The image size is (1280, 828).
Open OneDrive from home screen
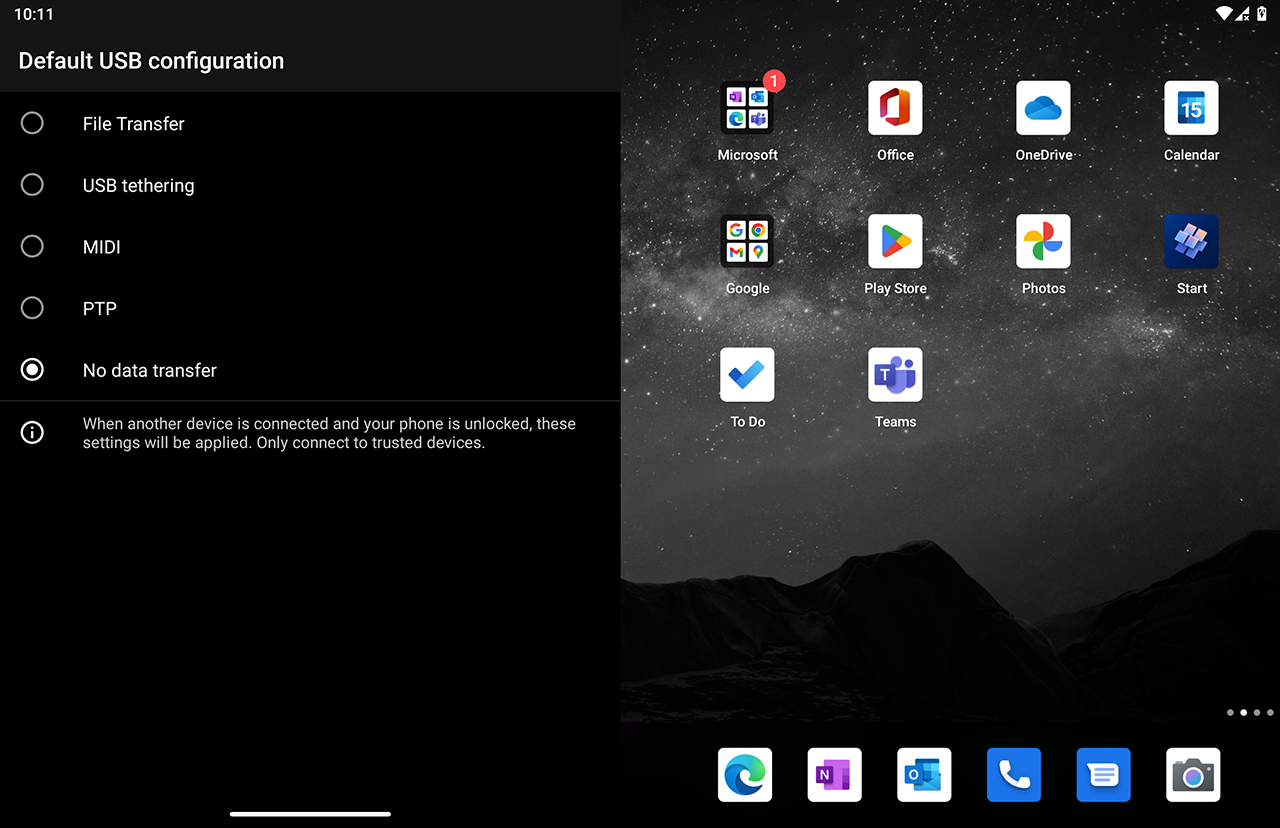pos(1043,108)
